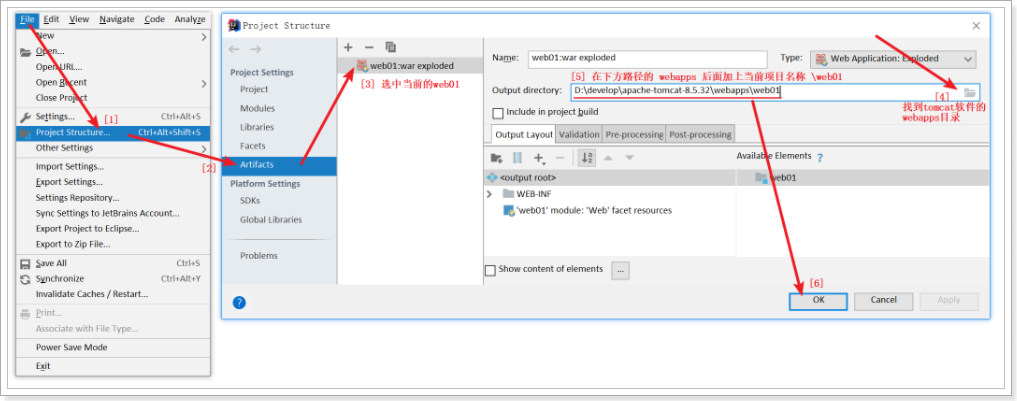The width and height of the screenshot is (1017, 401).
Task: Choose Exit in File menu
Action: click(x=114, y=367)
